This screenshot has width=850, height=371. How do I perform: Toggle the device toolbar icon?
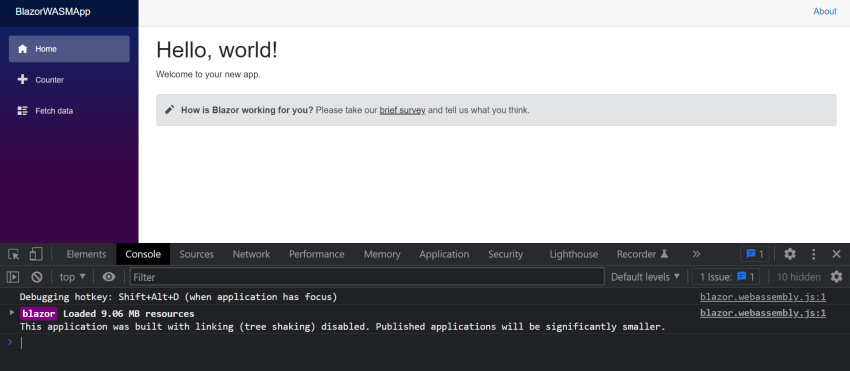(36, 254)
